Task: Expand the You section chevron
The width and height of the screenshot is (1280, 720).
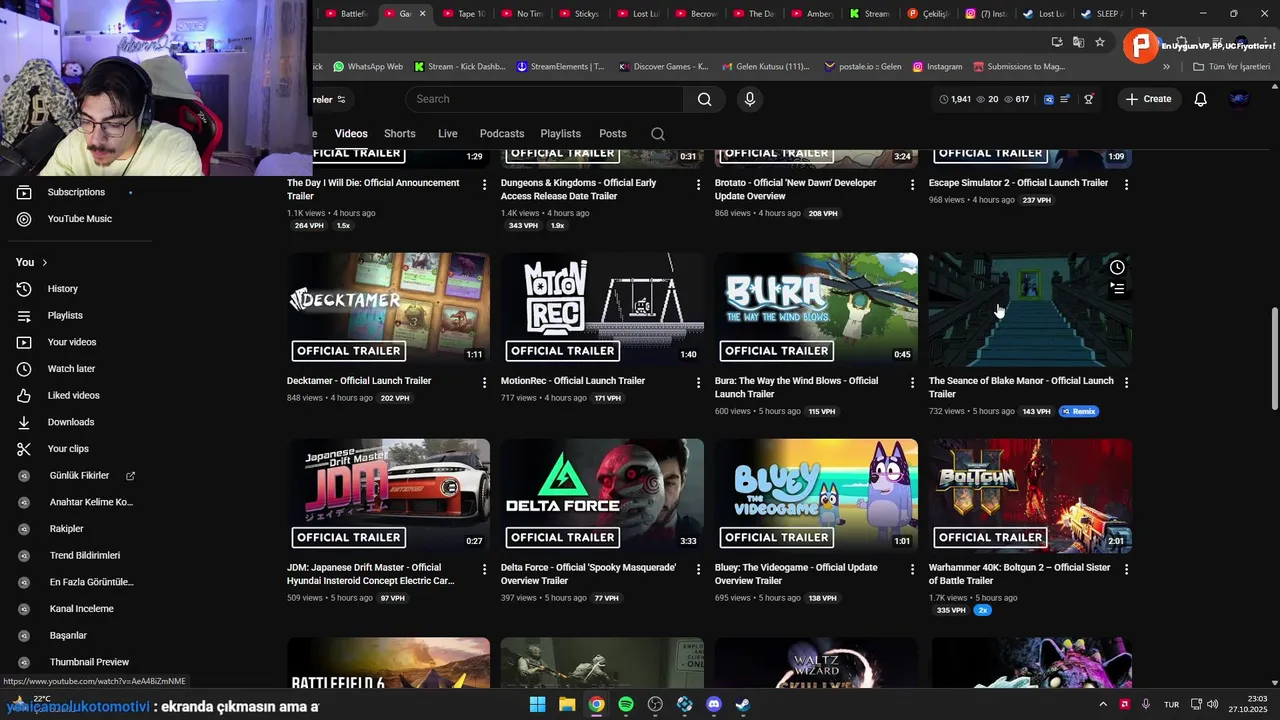Action: [x=44, y=263]
